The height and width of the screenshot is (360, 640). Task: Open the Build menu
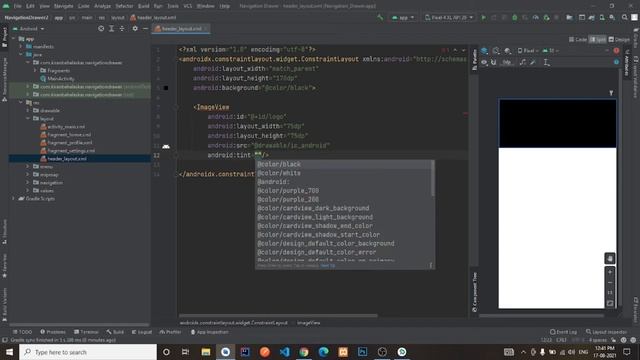144,6
